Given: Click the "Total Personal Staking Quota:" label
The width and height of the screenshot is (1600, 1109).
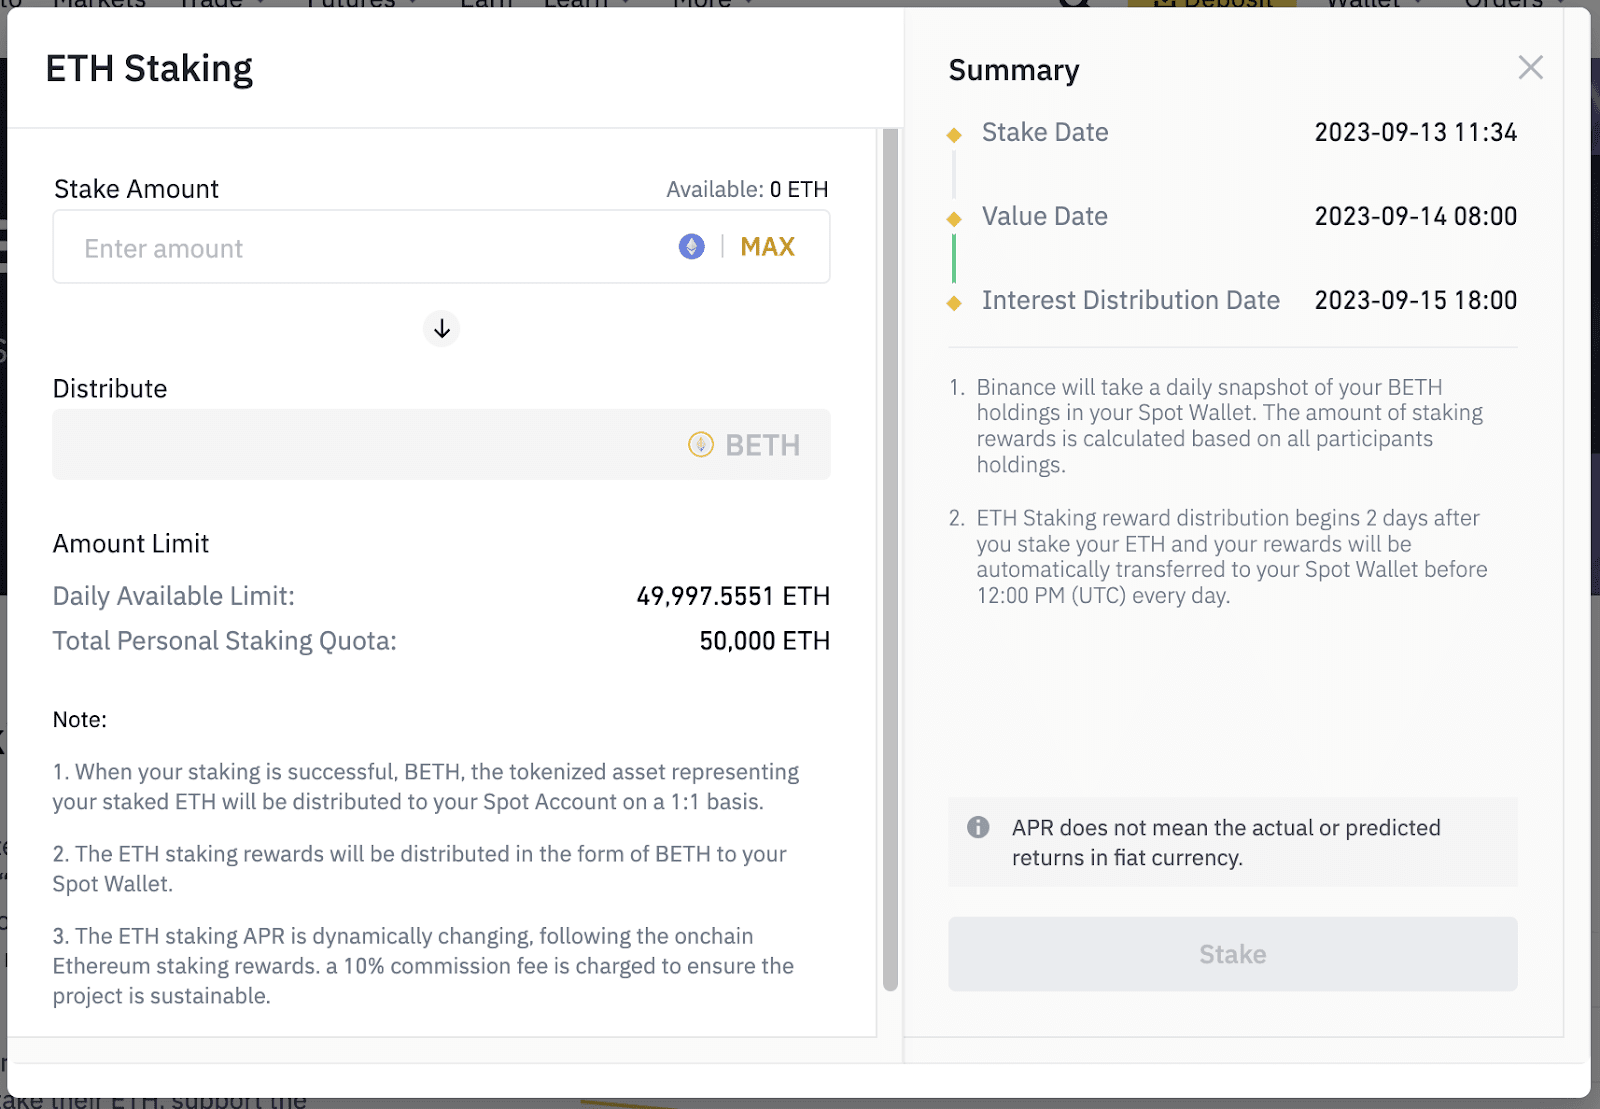Looking at the screenshot, I should [x=225, y=641].
